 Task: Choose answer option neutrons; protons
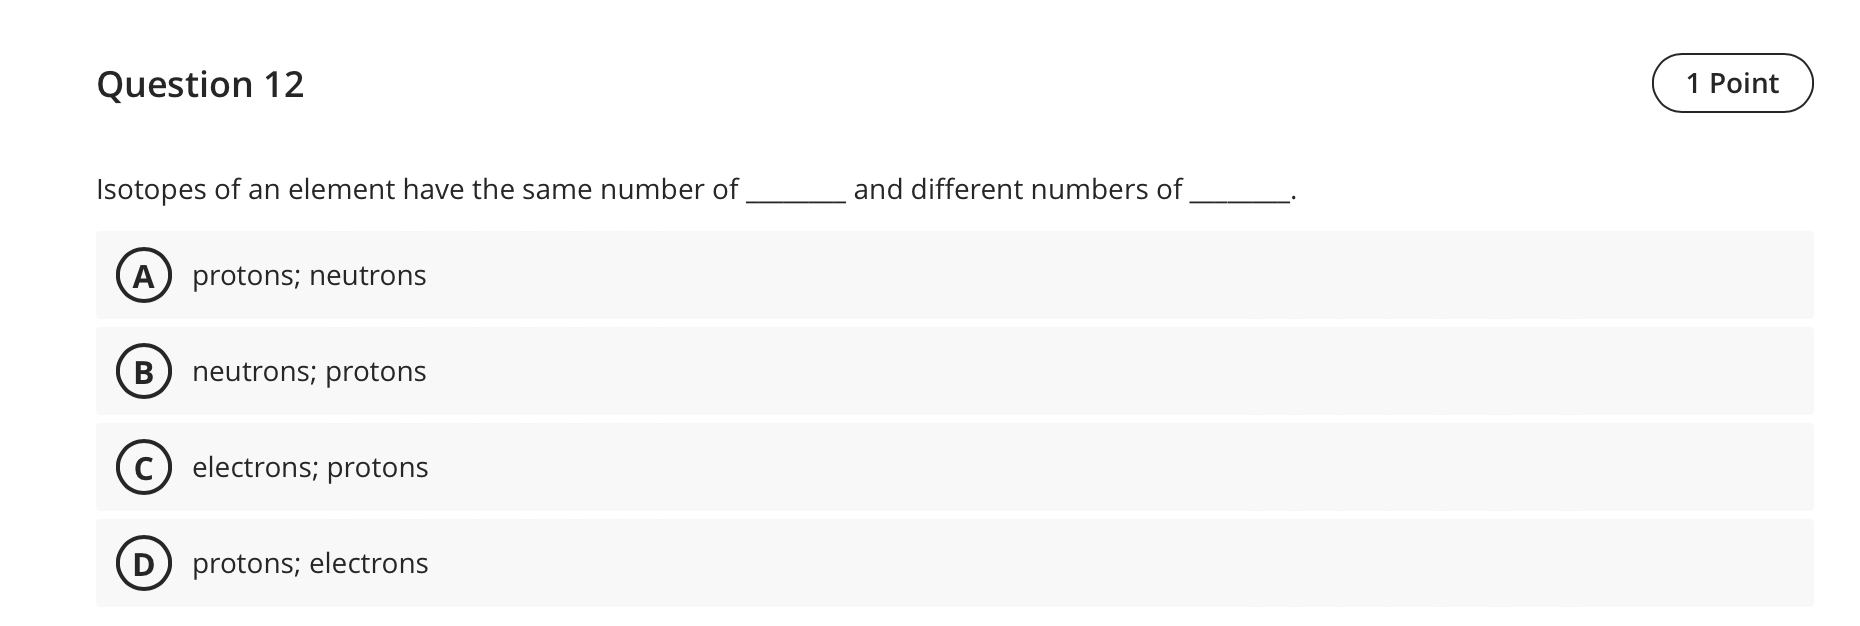click(309, 371)
